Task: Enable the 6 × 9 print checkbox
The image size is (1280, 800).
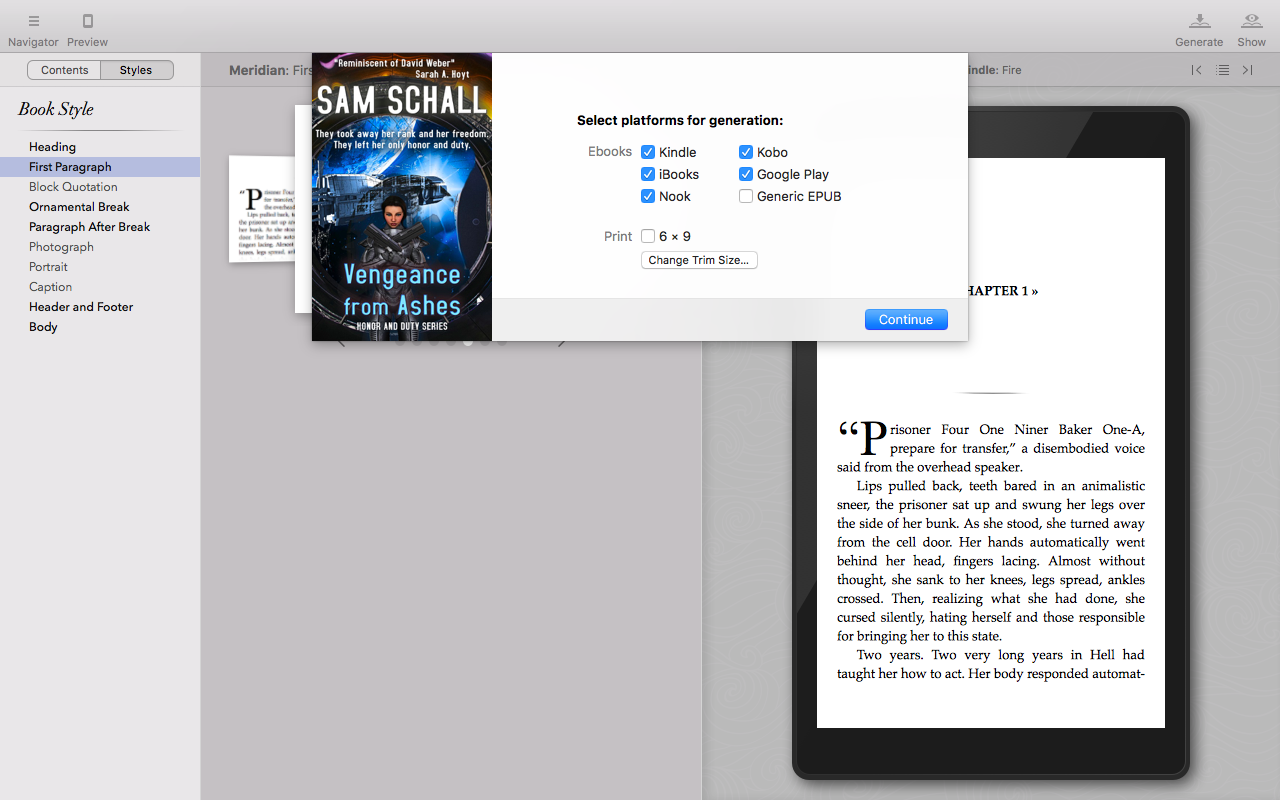Action: click(x=648, y=236)
